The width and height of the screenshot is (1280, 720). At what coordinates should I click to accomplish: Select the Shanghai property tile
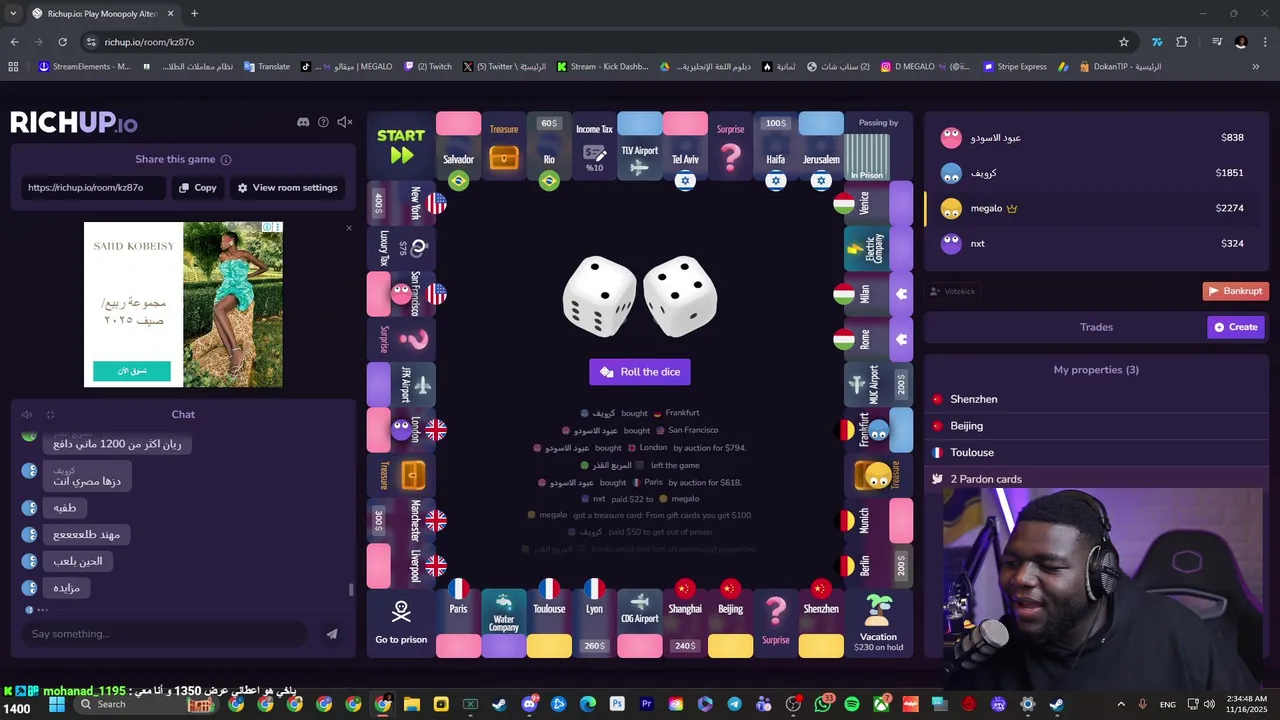pos(685,623)
